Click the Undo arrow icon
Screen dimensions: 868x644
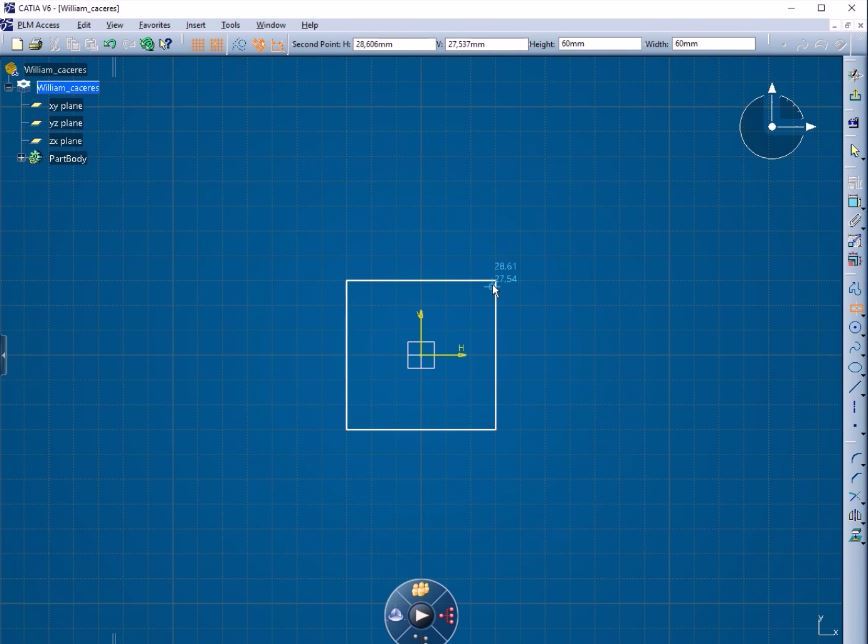click(110, 44)
